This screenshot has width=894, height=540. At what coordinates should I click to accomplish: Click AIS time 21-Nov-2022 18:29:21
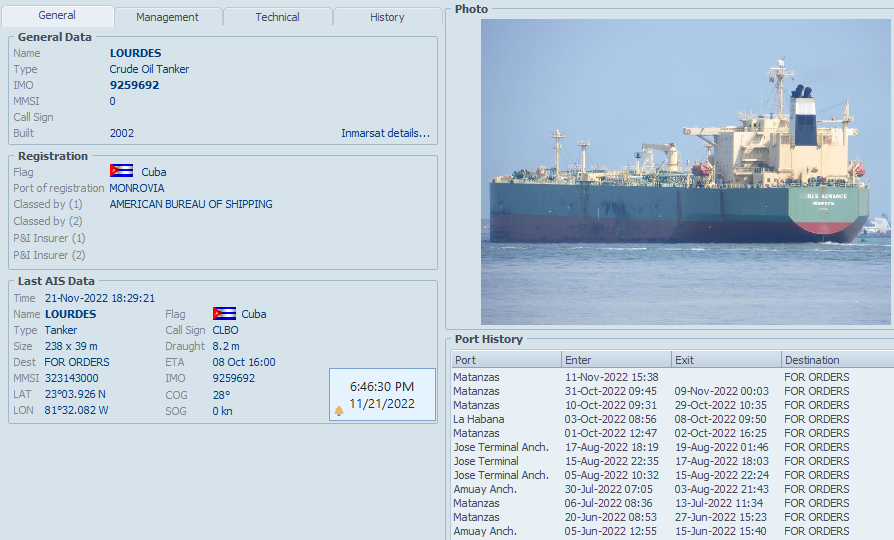pos(100,298)
